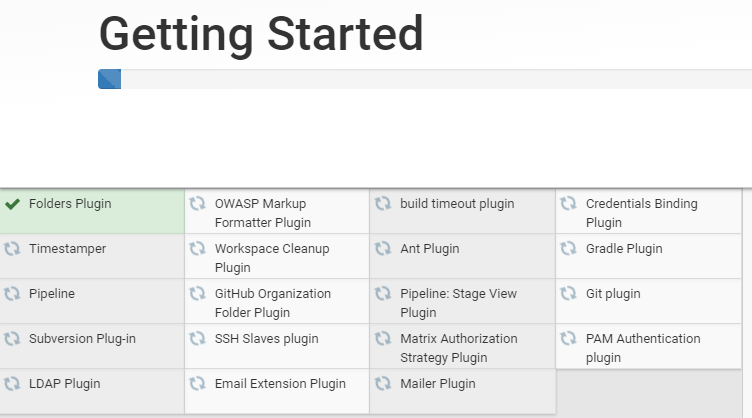Click the sync icon next to Subversion Plug-in
The height and width of the screenshot is (418, 752).
(13, 339)
